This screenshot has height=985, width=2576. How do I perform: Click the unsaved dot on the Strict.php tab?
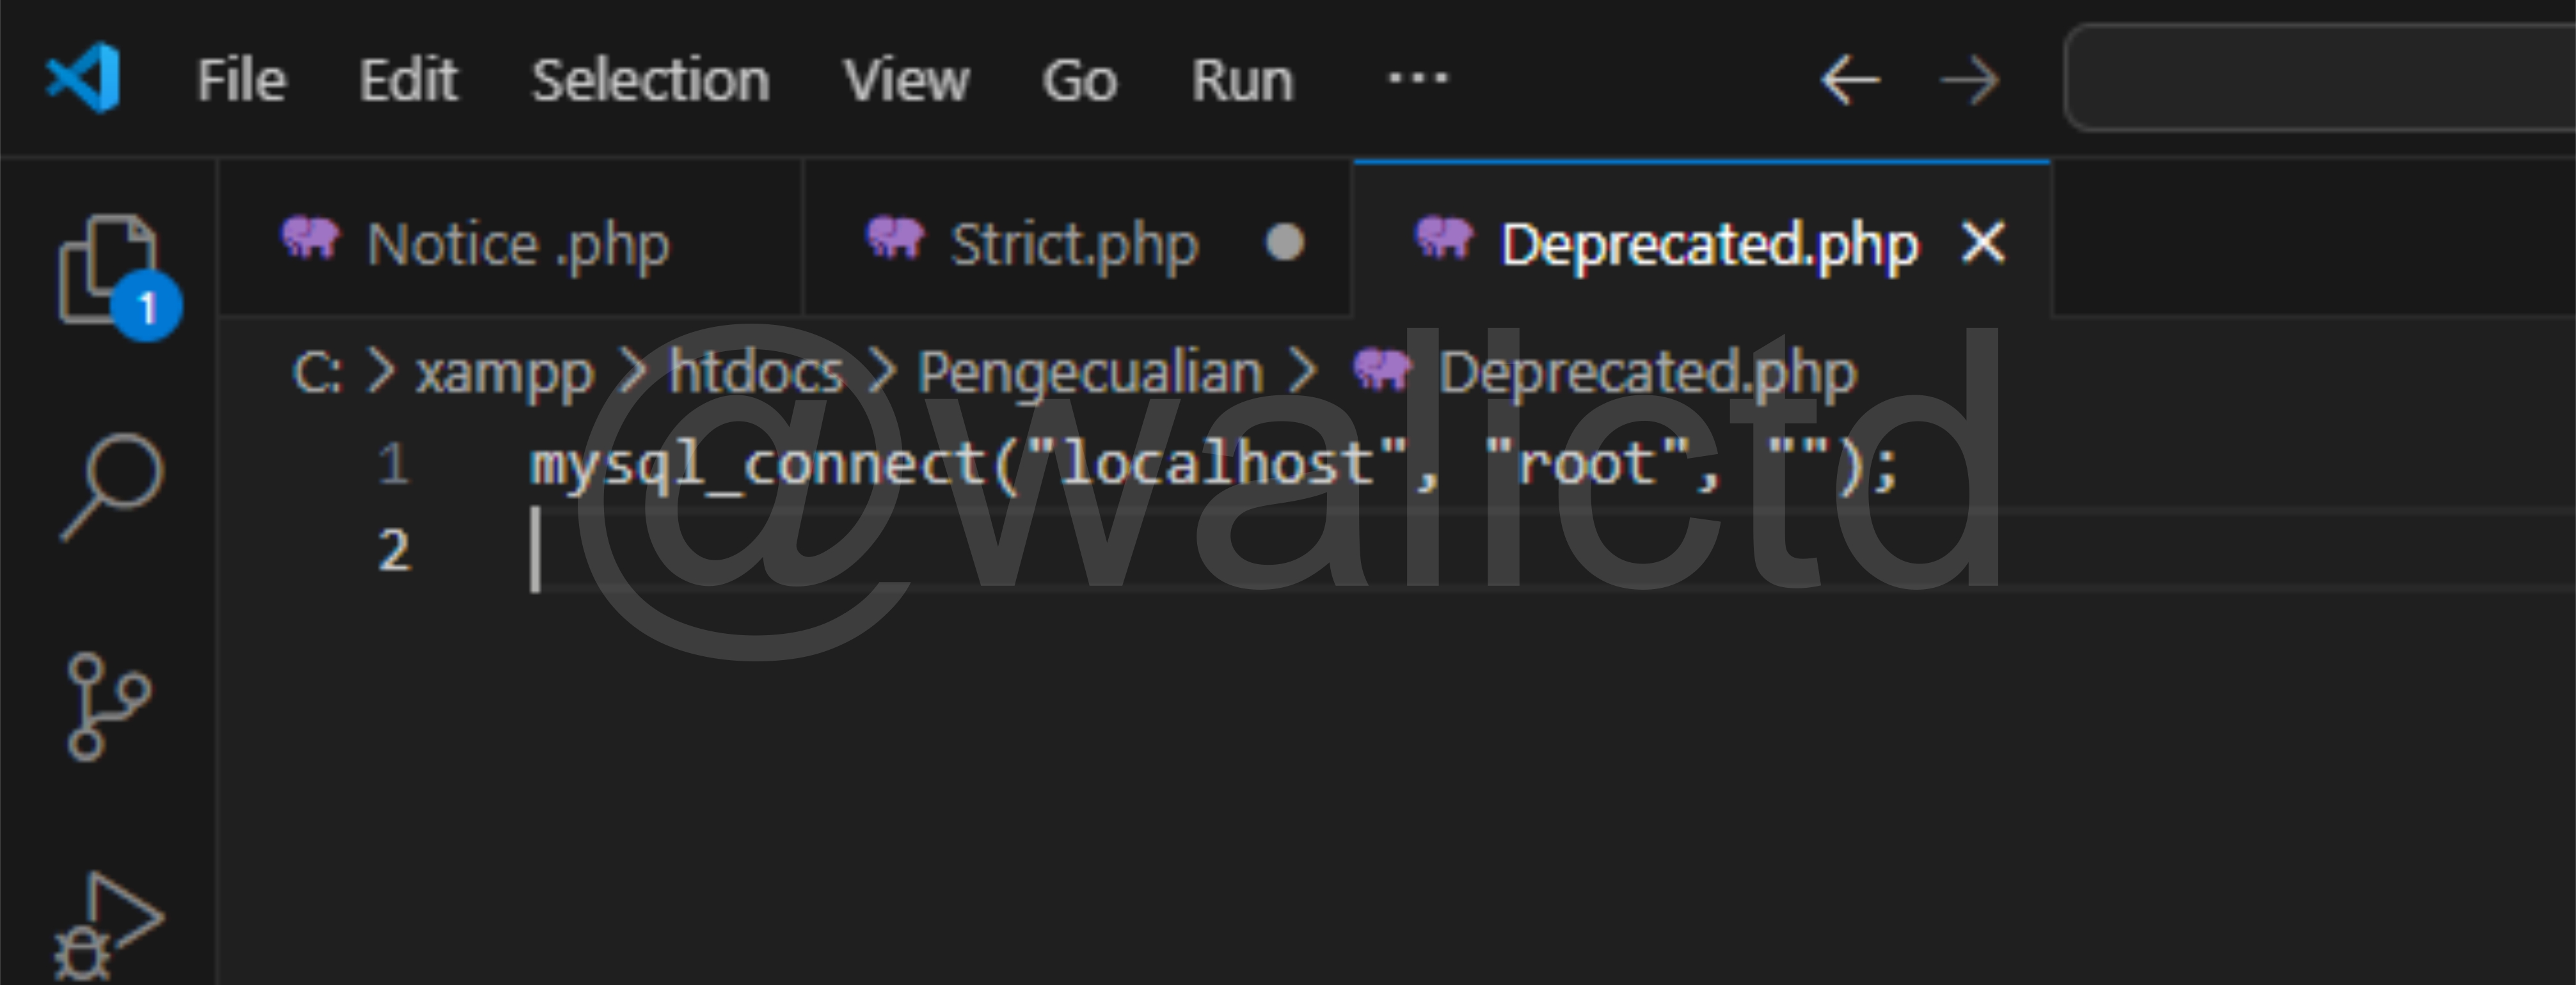[1284, 242]
